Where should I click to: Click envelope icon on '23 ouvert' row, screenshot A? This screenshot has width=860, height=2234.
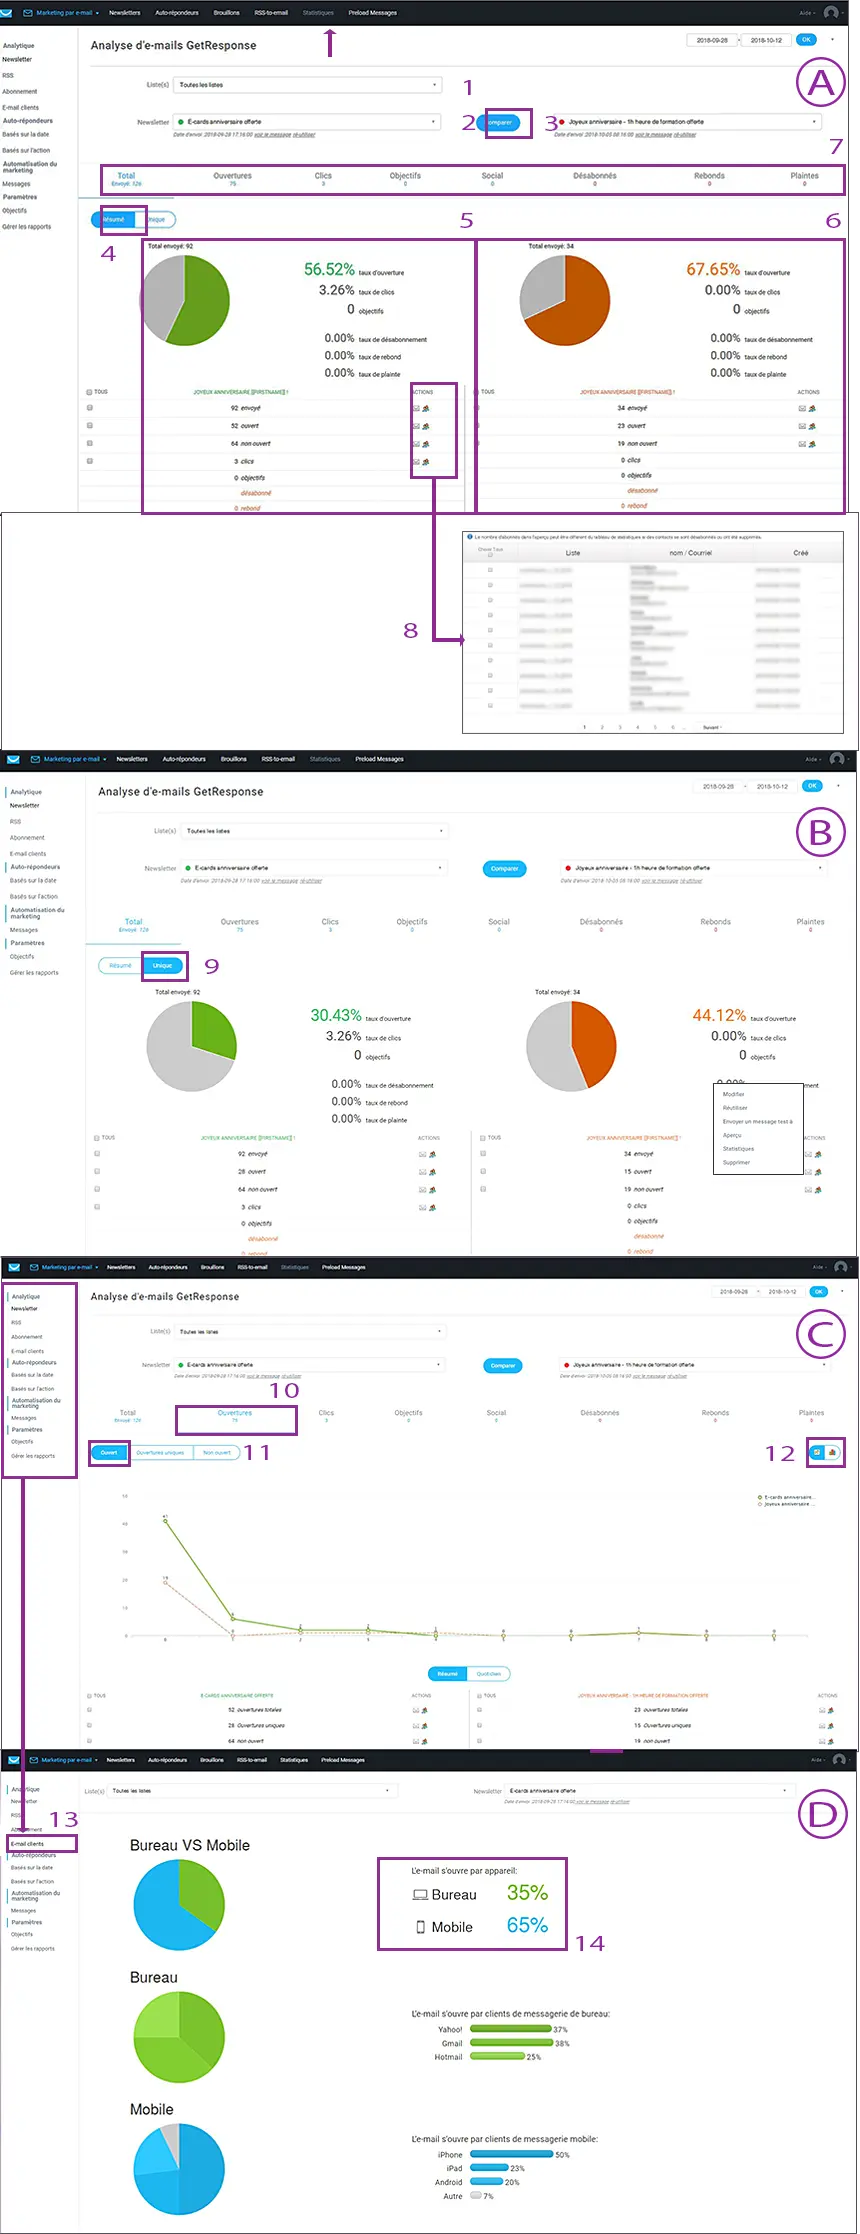coord(802,426)
